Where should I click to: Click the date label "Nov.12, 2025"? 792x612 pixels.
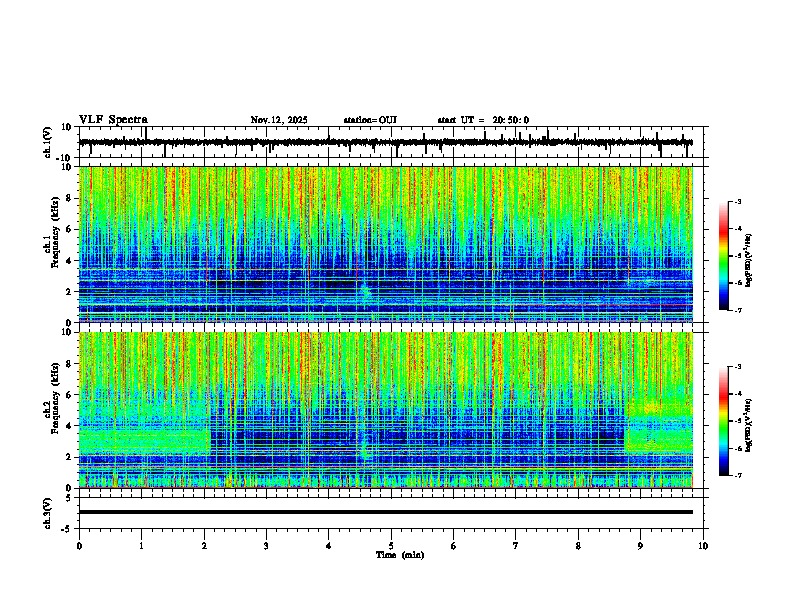coord(279,120)
